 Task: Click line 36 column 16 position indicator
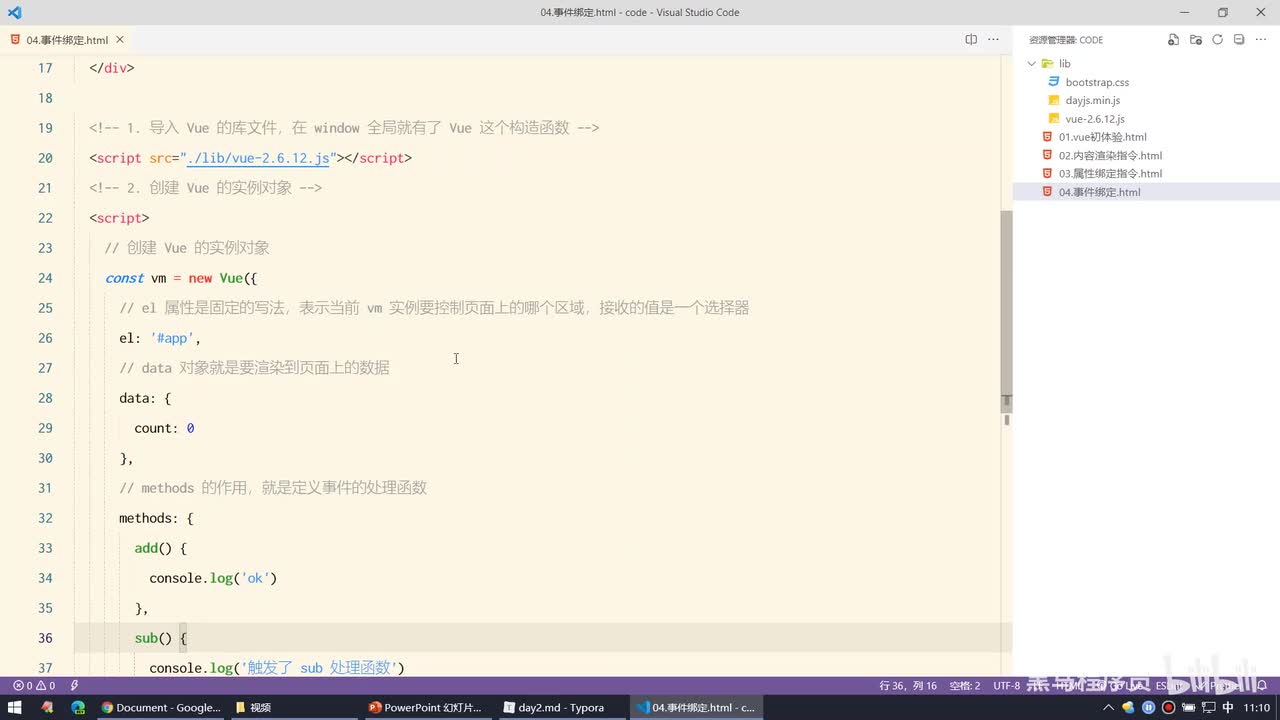click(907, 686)
